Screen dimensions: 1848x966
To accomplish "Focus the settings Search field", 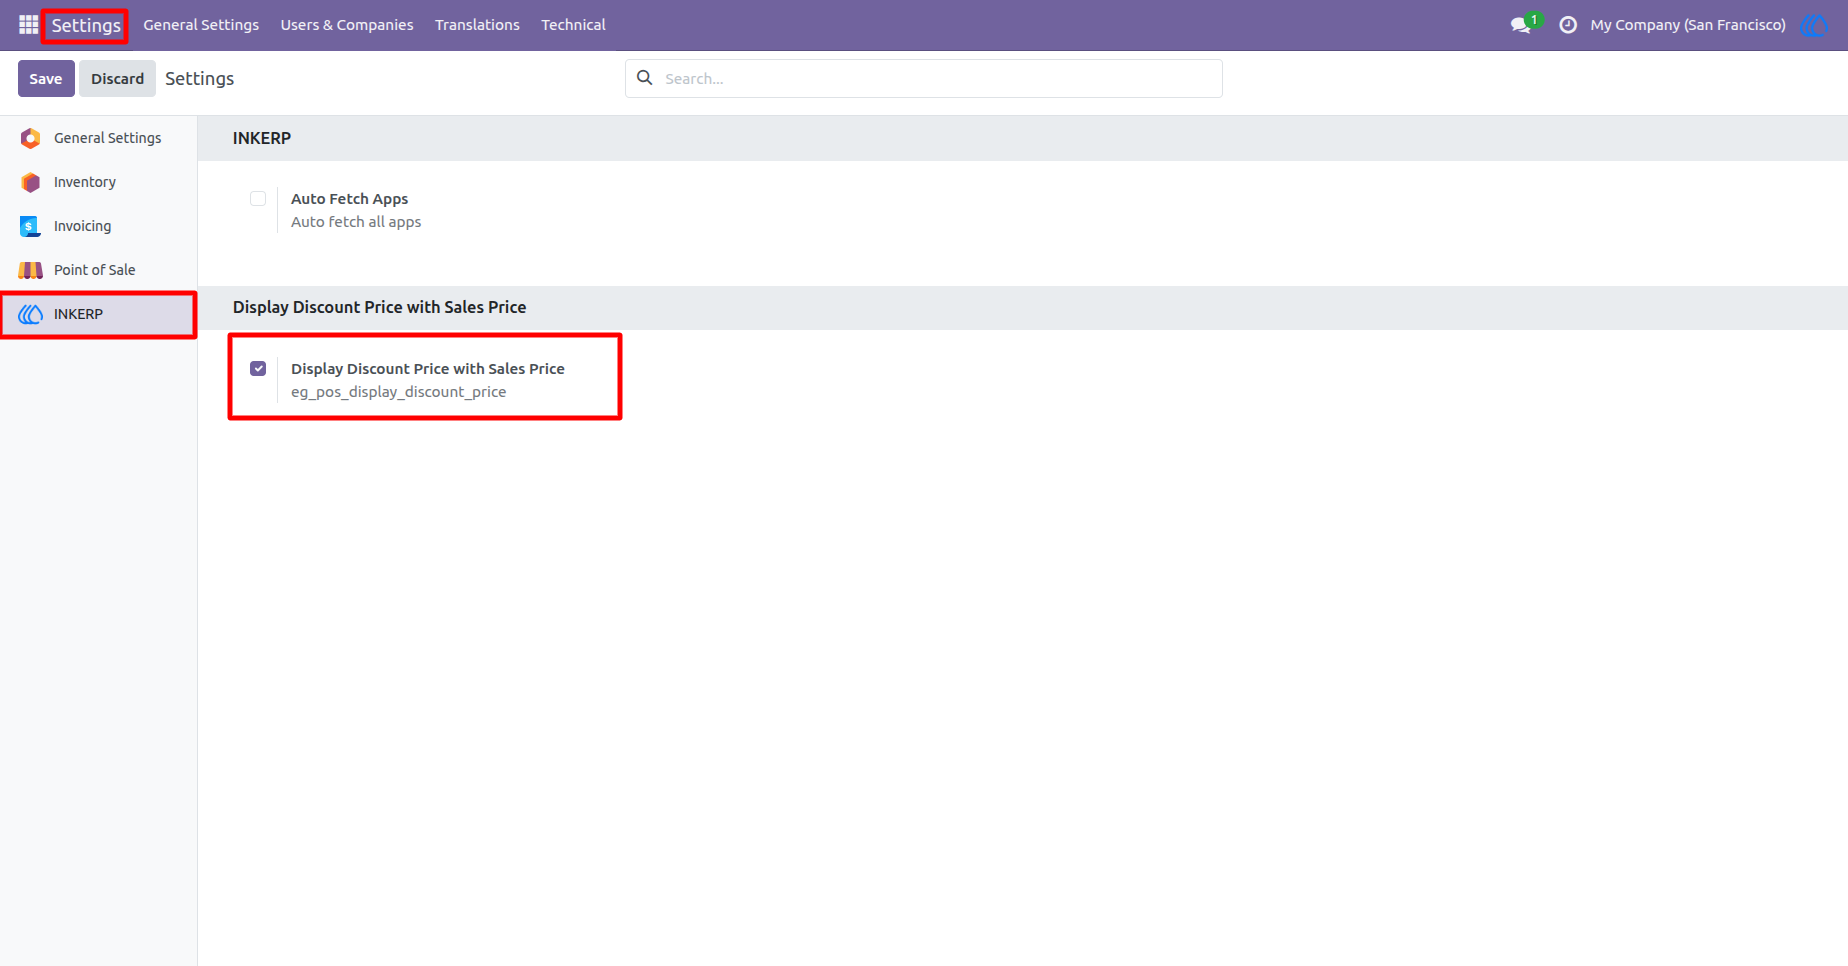I will point(924,78).
